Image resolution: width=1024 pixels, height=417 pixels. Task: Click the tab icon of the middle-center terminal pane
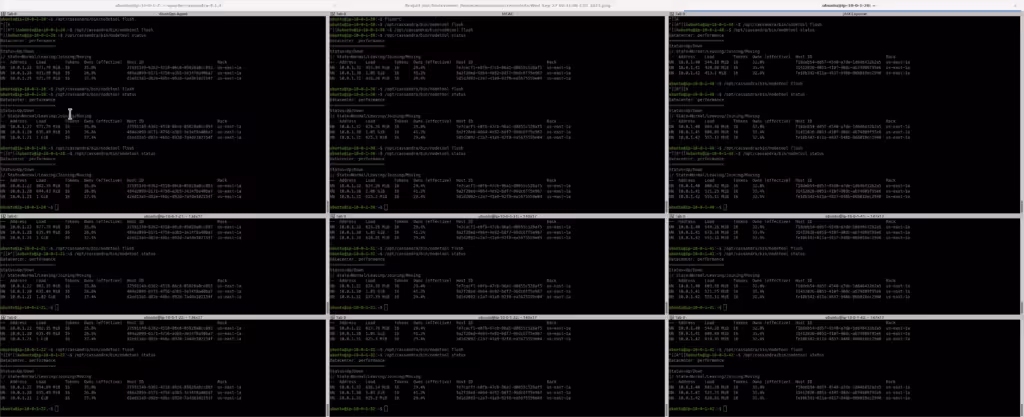pos(349,215)
